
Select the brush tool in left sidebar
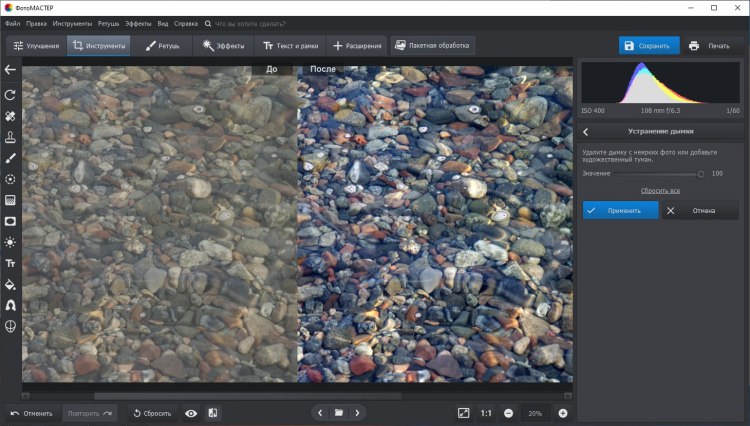(x=10, y=158)
